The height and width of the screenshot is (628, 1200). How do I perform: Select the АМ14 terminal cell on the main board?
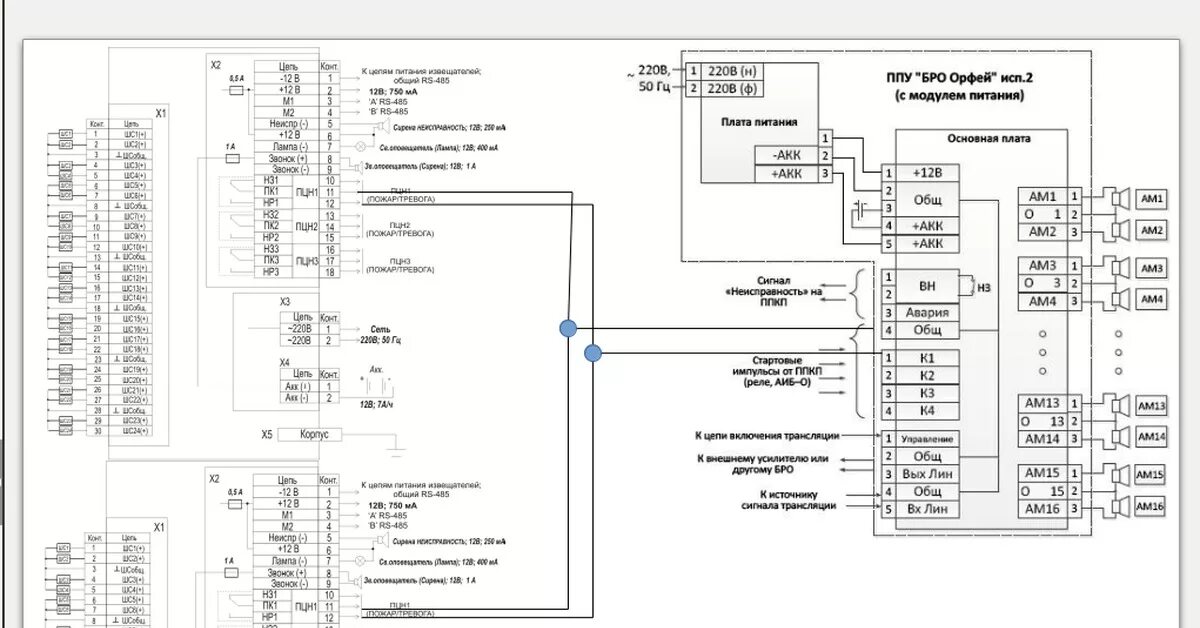(1042, 438)
